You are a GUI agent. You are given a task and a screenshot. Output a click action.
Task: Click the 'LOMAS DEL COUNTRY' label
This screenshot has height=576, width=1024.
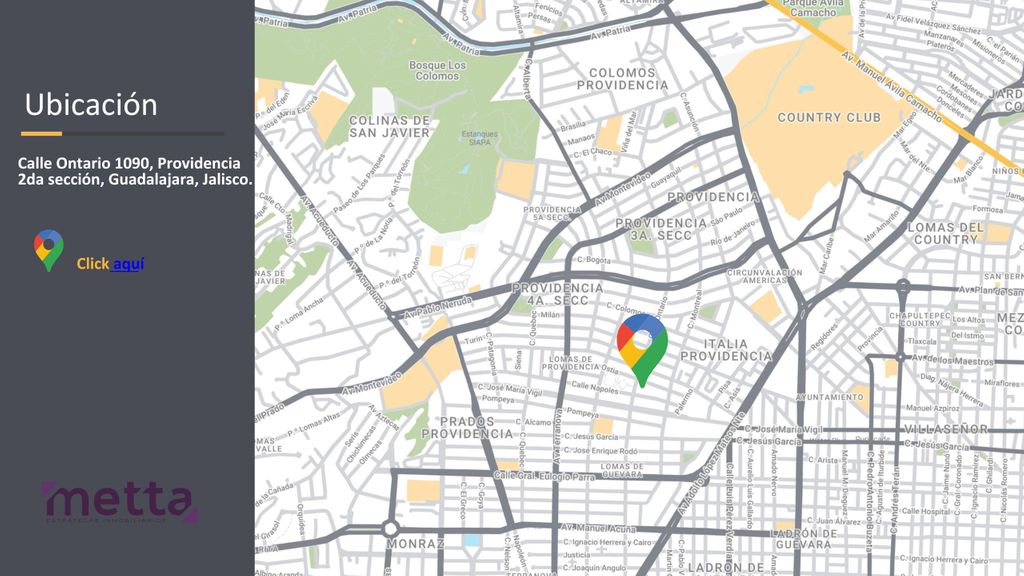tap(945, 233)
